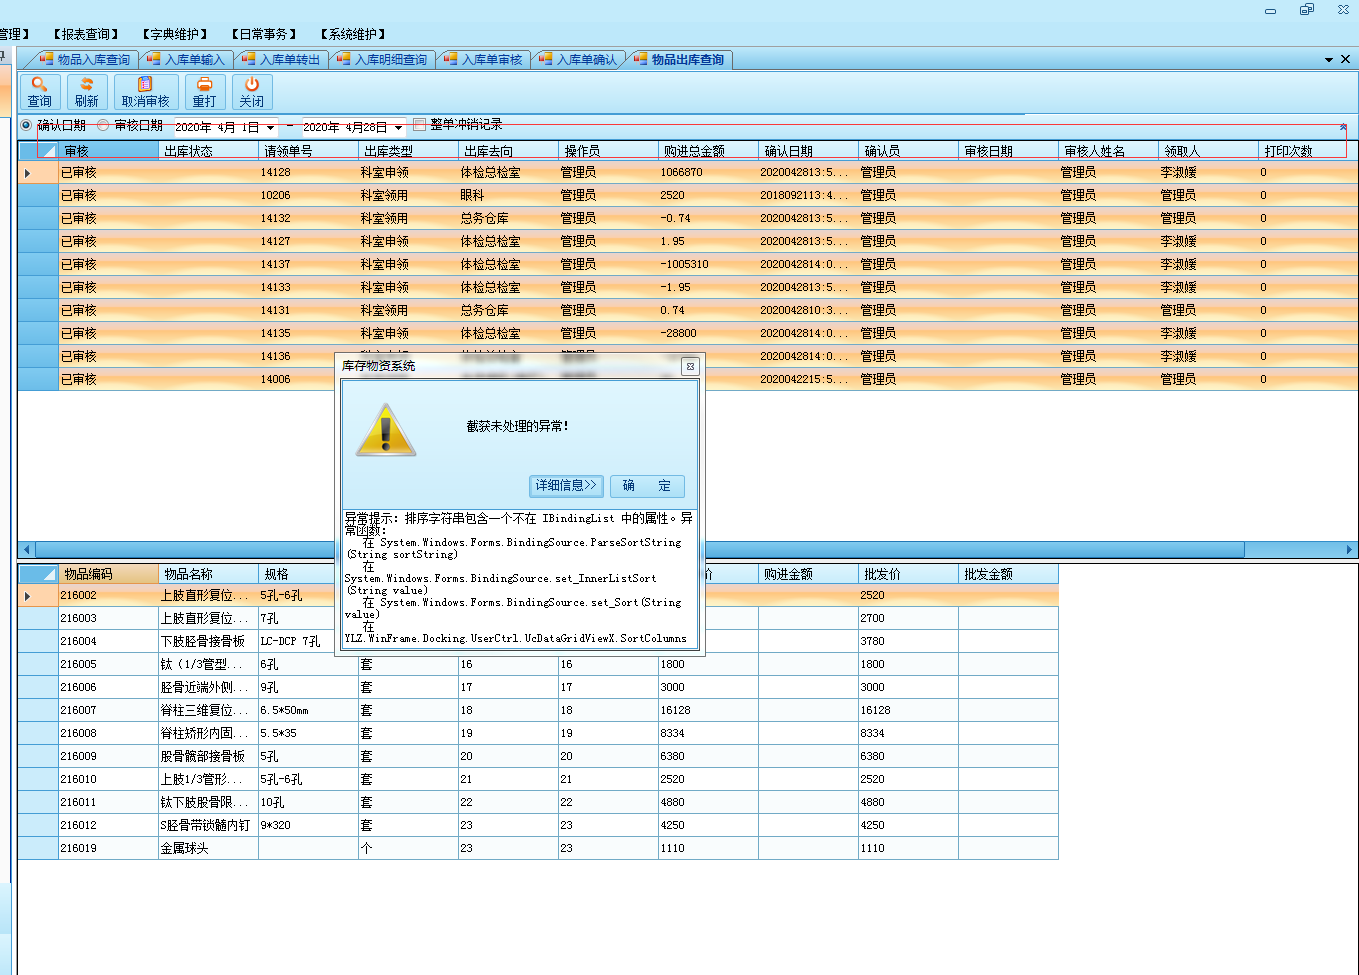Image resolution: width=1359 pixels, height=975 pixels.
Task: Select the 审核日期 radio button
Action: tap(103, 125)
